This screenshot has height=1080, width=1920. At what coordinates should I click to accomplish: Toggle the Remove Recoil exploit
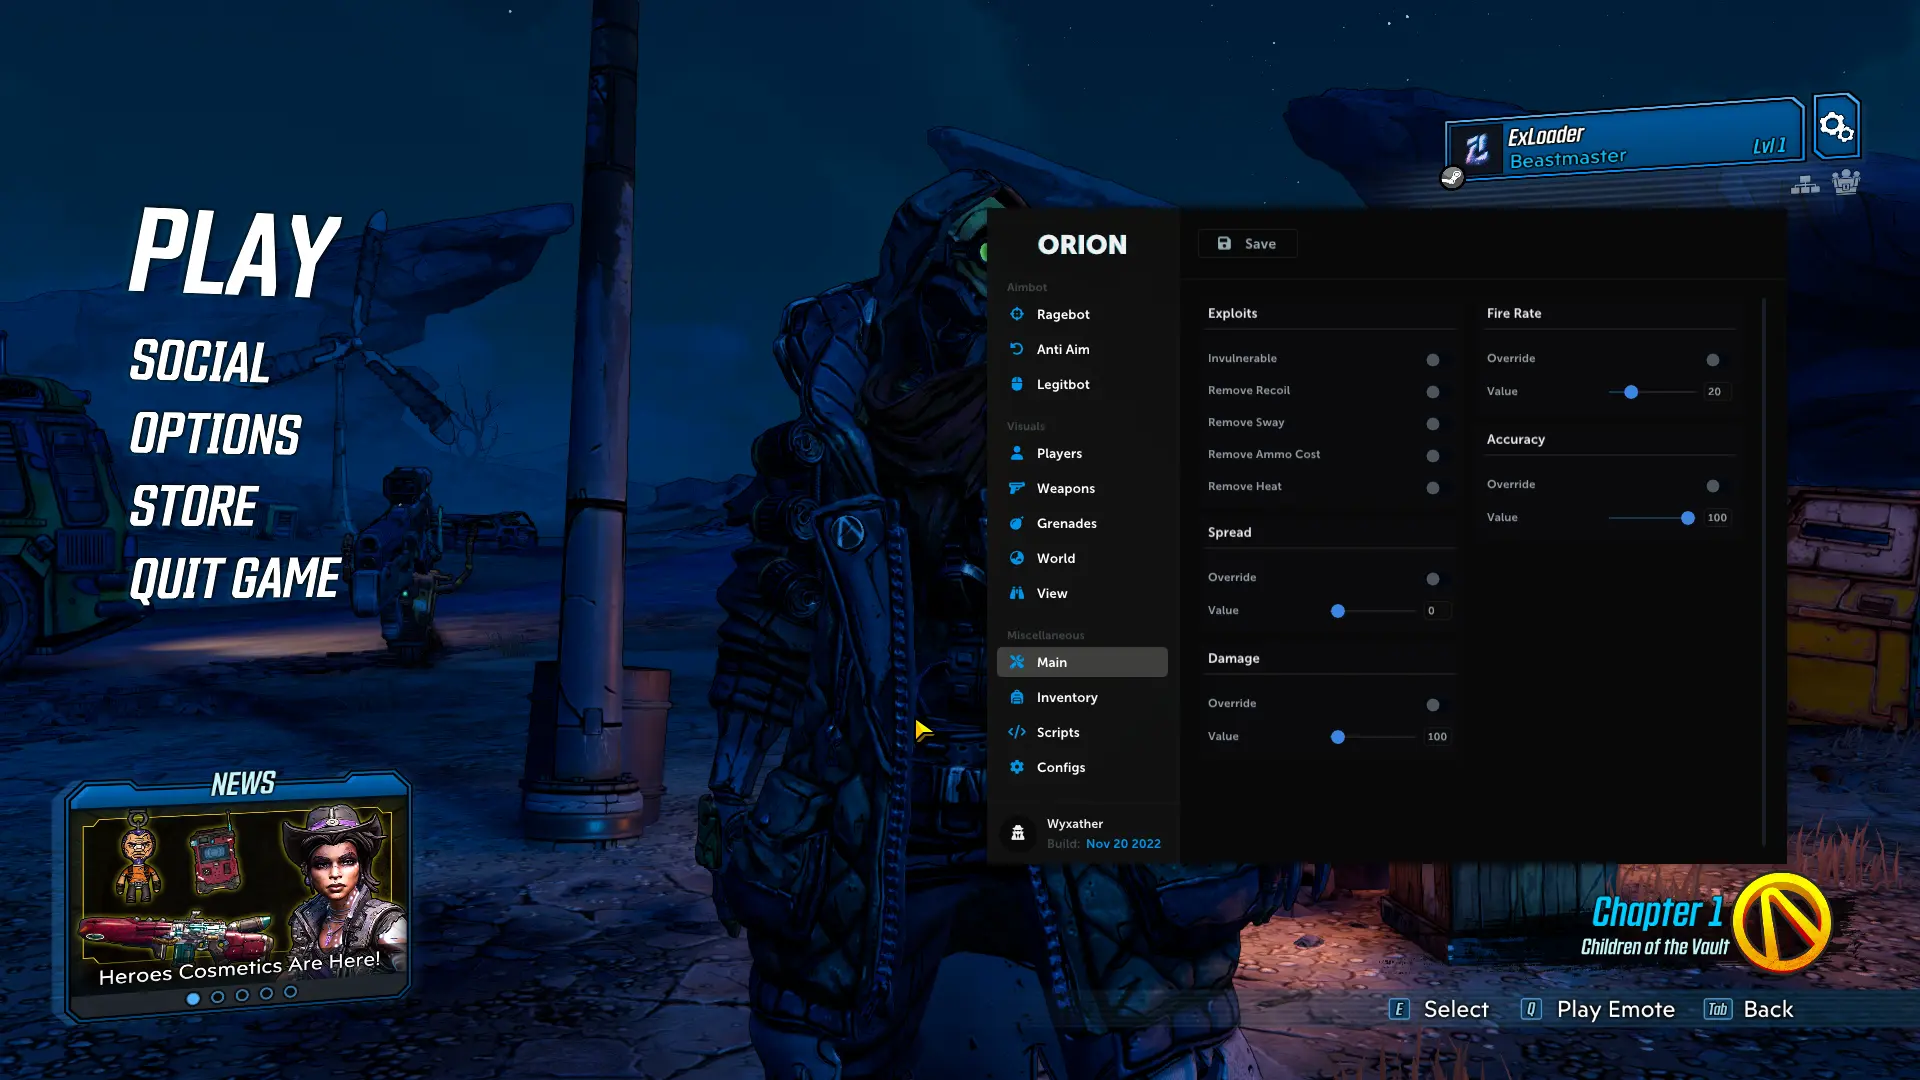pos(1433,390)
